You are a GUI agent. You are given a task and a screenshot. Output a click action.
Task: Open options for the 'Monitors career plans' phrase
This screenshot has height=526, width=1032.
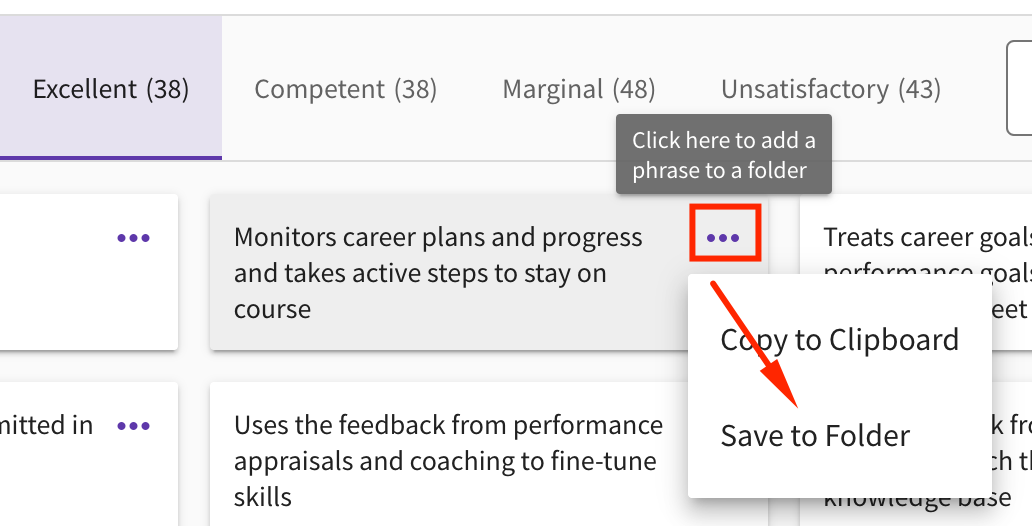(x=723, y=238)
